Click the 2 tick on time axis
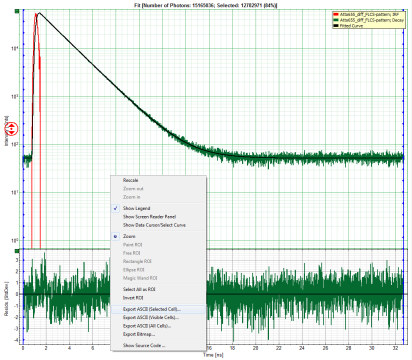 46,348
